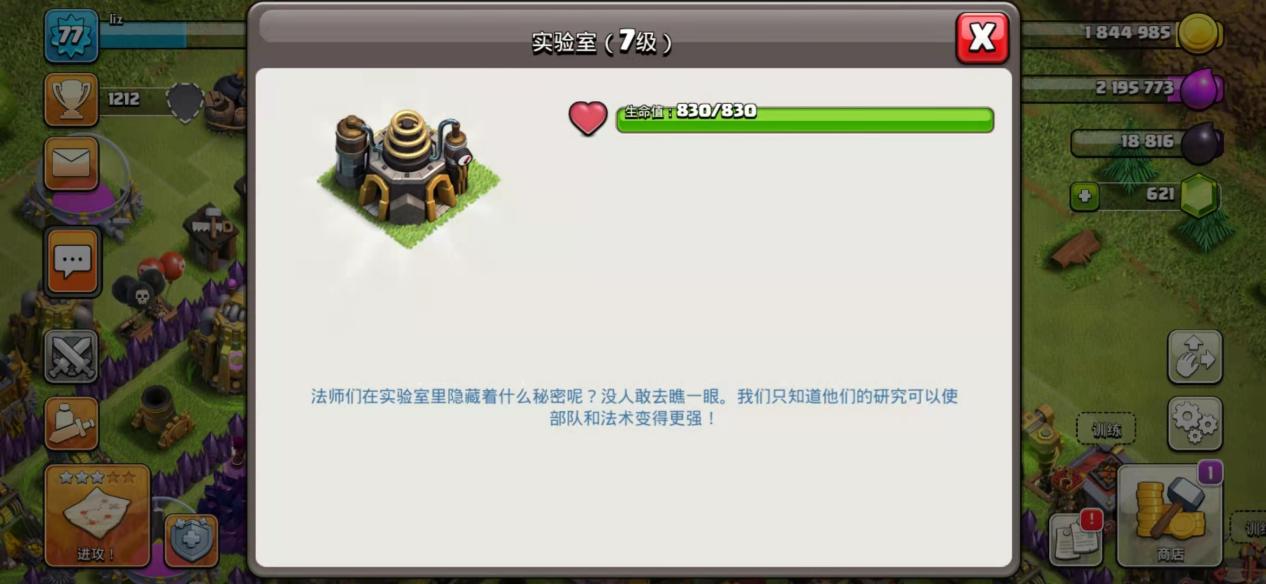The width and height of the screenshot is (1266, 584).
Task: Tap the layout edit hand icon
Action: pyautogui.click(x=1195, y=356)
